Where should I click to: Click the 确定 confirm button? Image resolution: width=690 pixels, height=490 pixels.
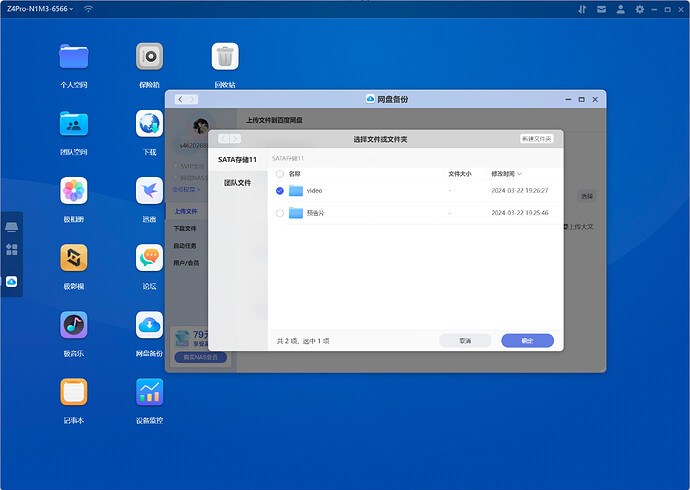pyautogui.click(x=527, y=341)
